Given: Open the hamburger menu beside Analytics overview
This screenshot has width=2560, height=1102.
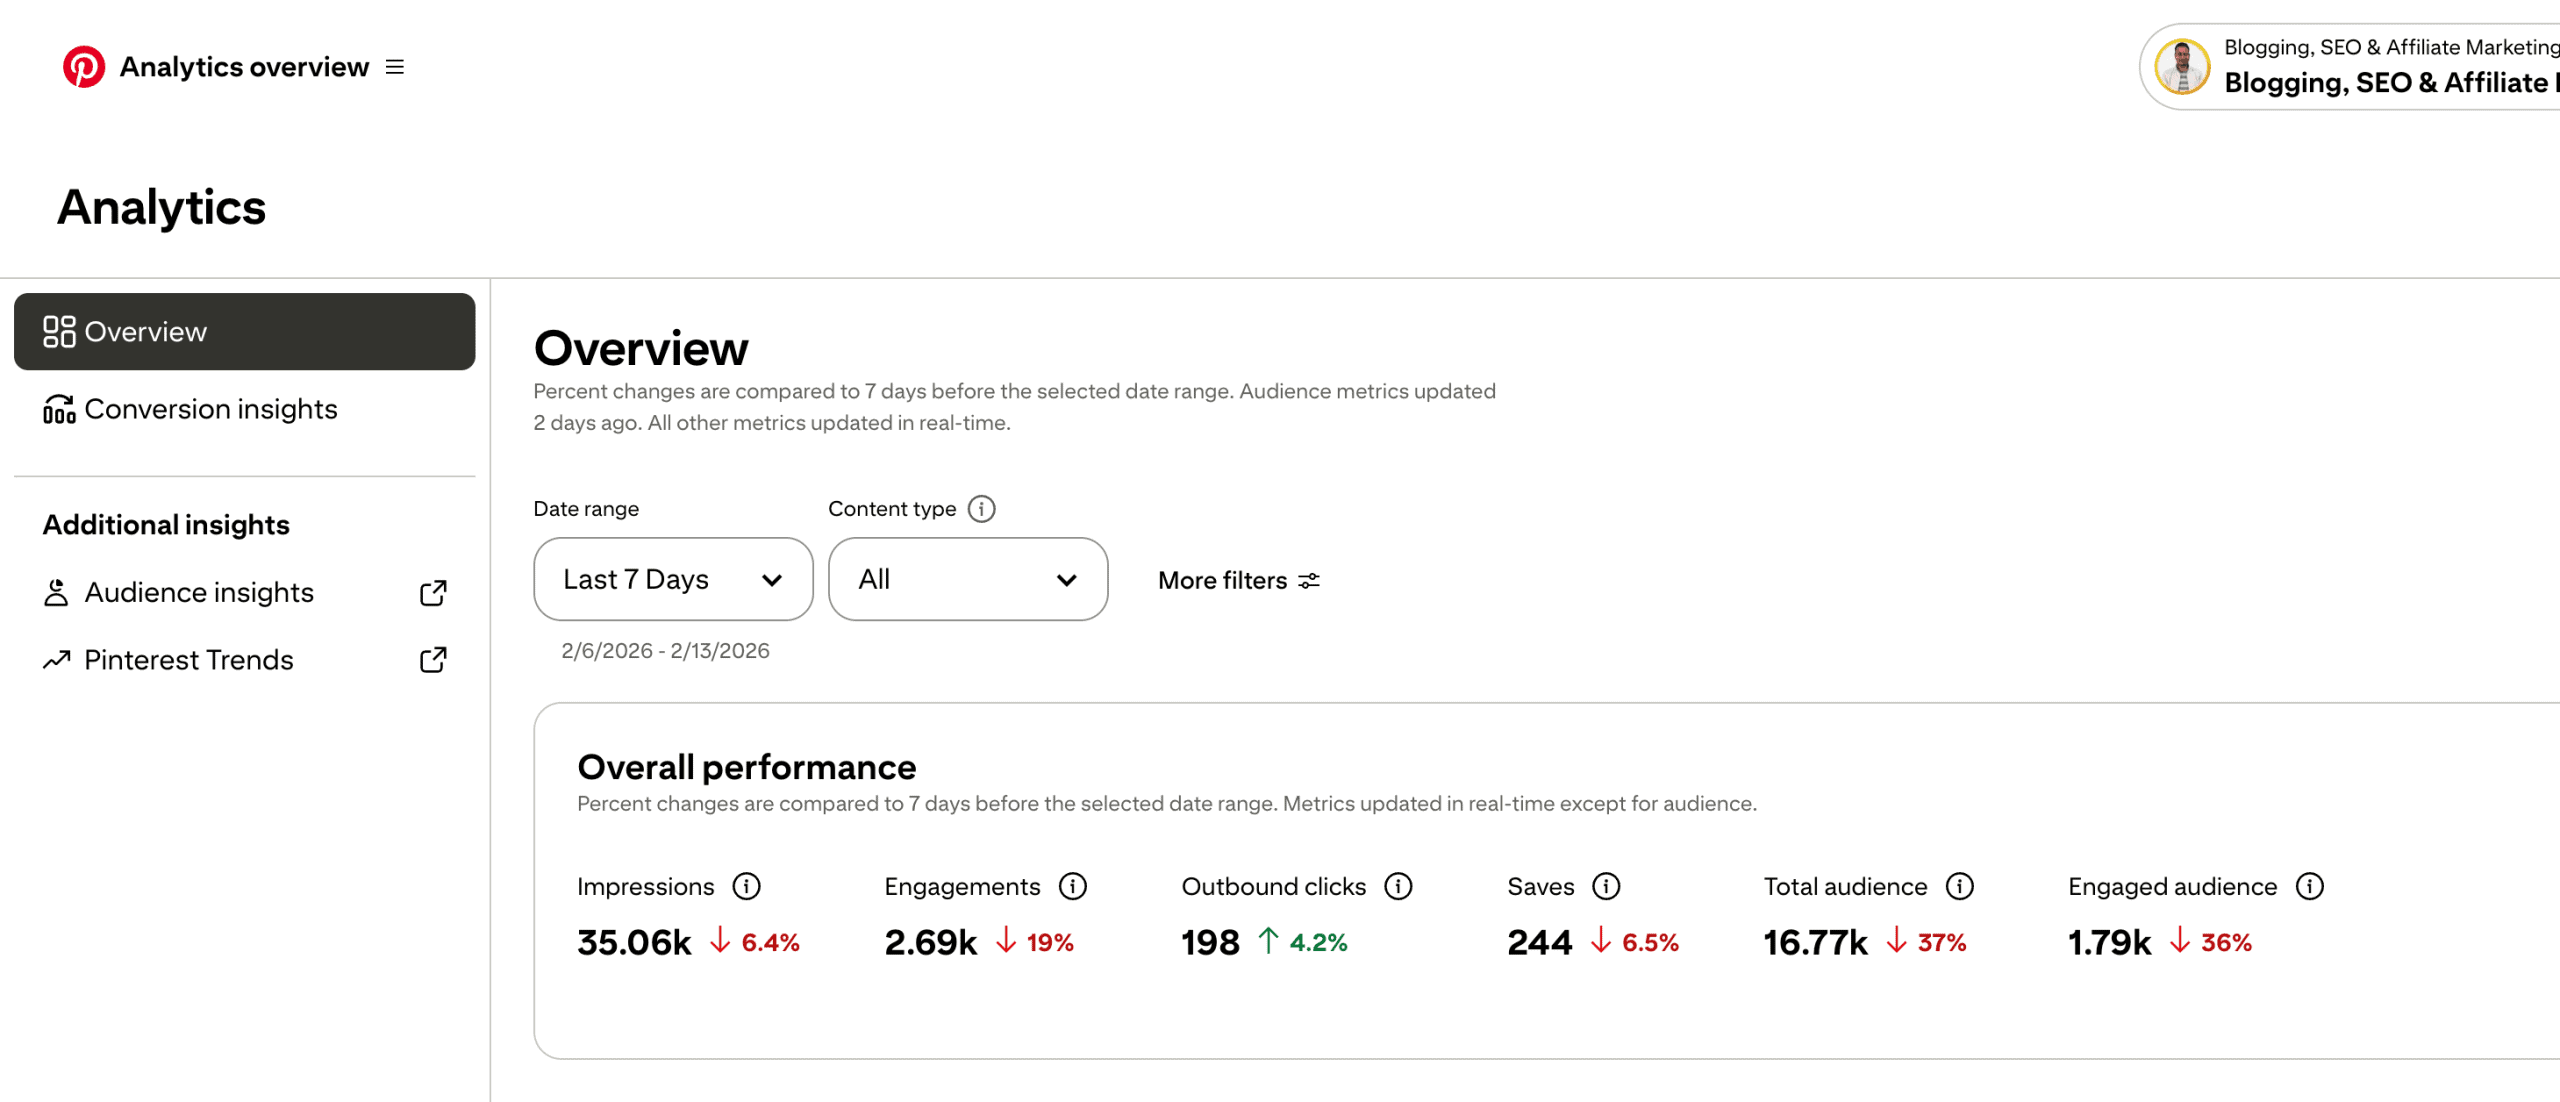Looking at the screenshot, I should [x=395, y=67].
